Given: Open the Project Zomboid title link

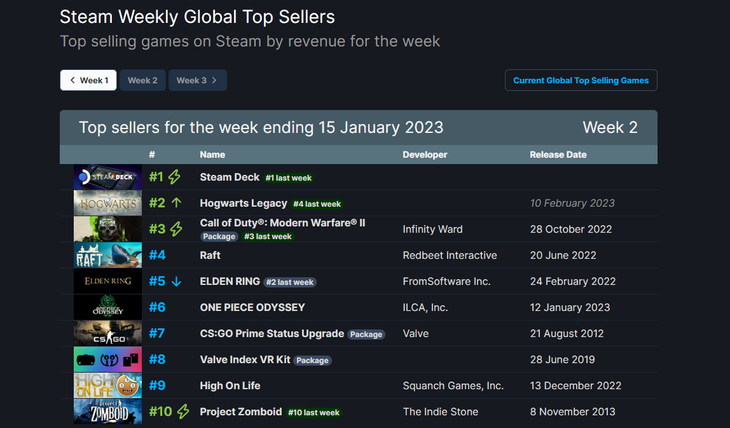Looking at the screenshot, I should tap(241, 412).
